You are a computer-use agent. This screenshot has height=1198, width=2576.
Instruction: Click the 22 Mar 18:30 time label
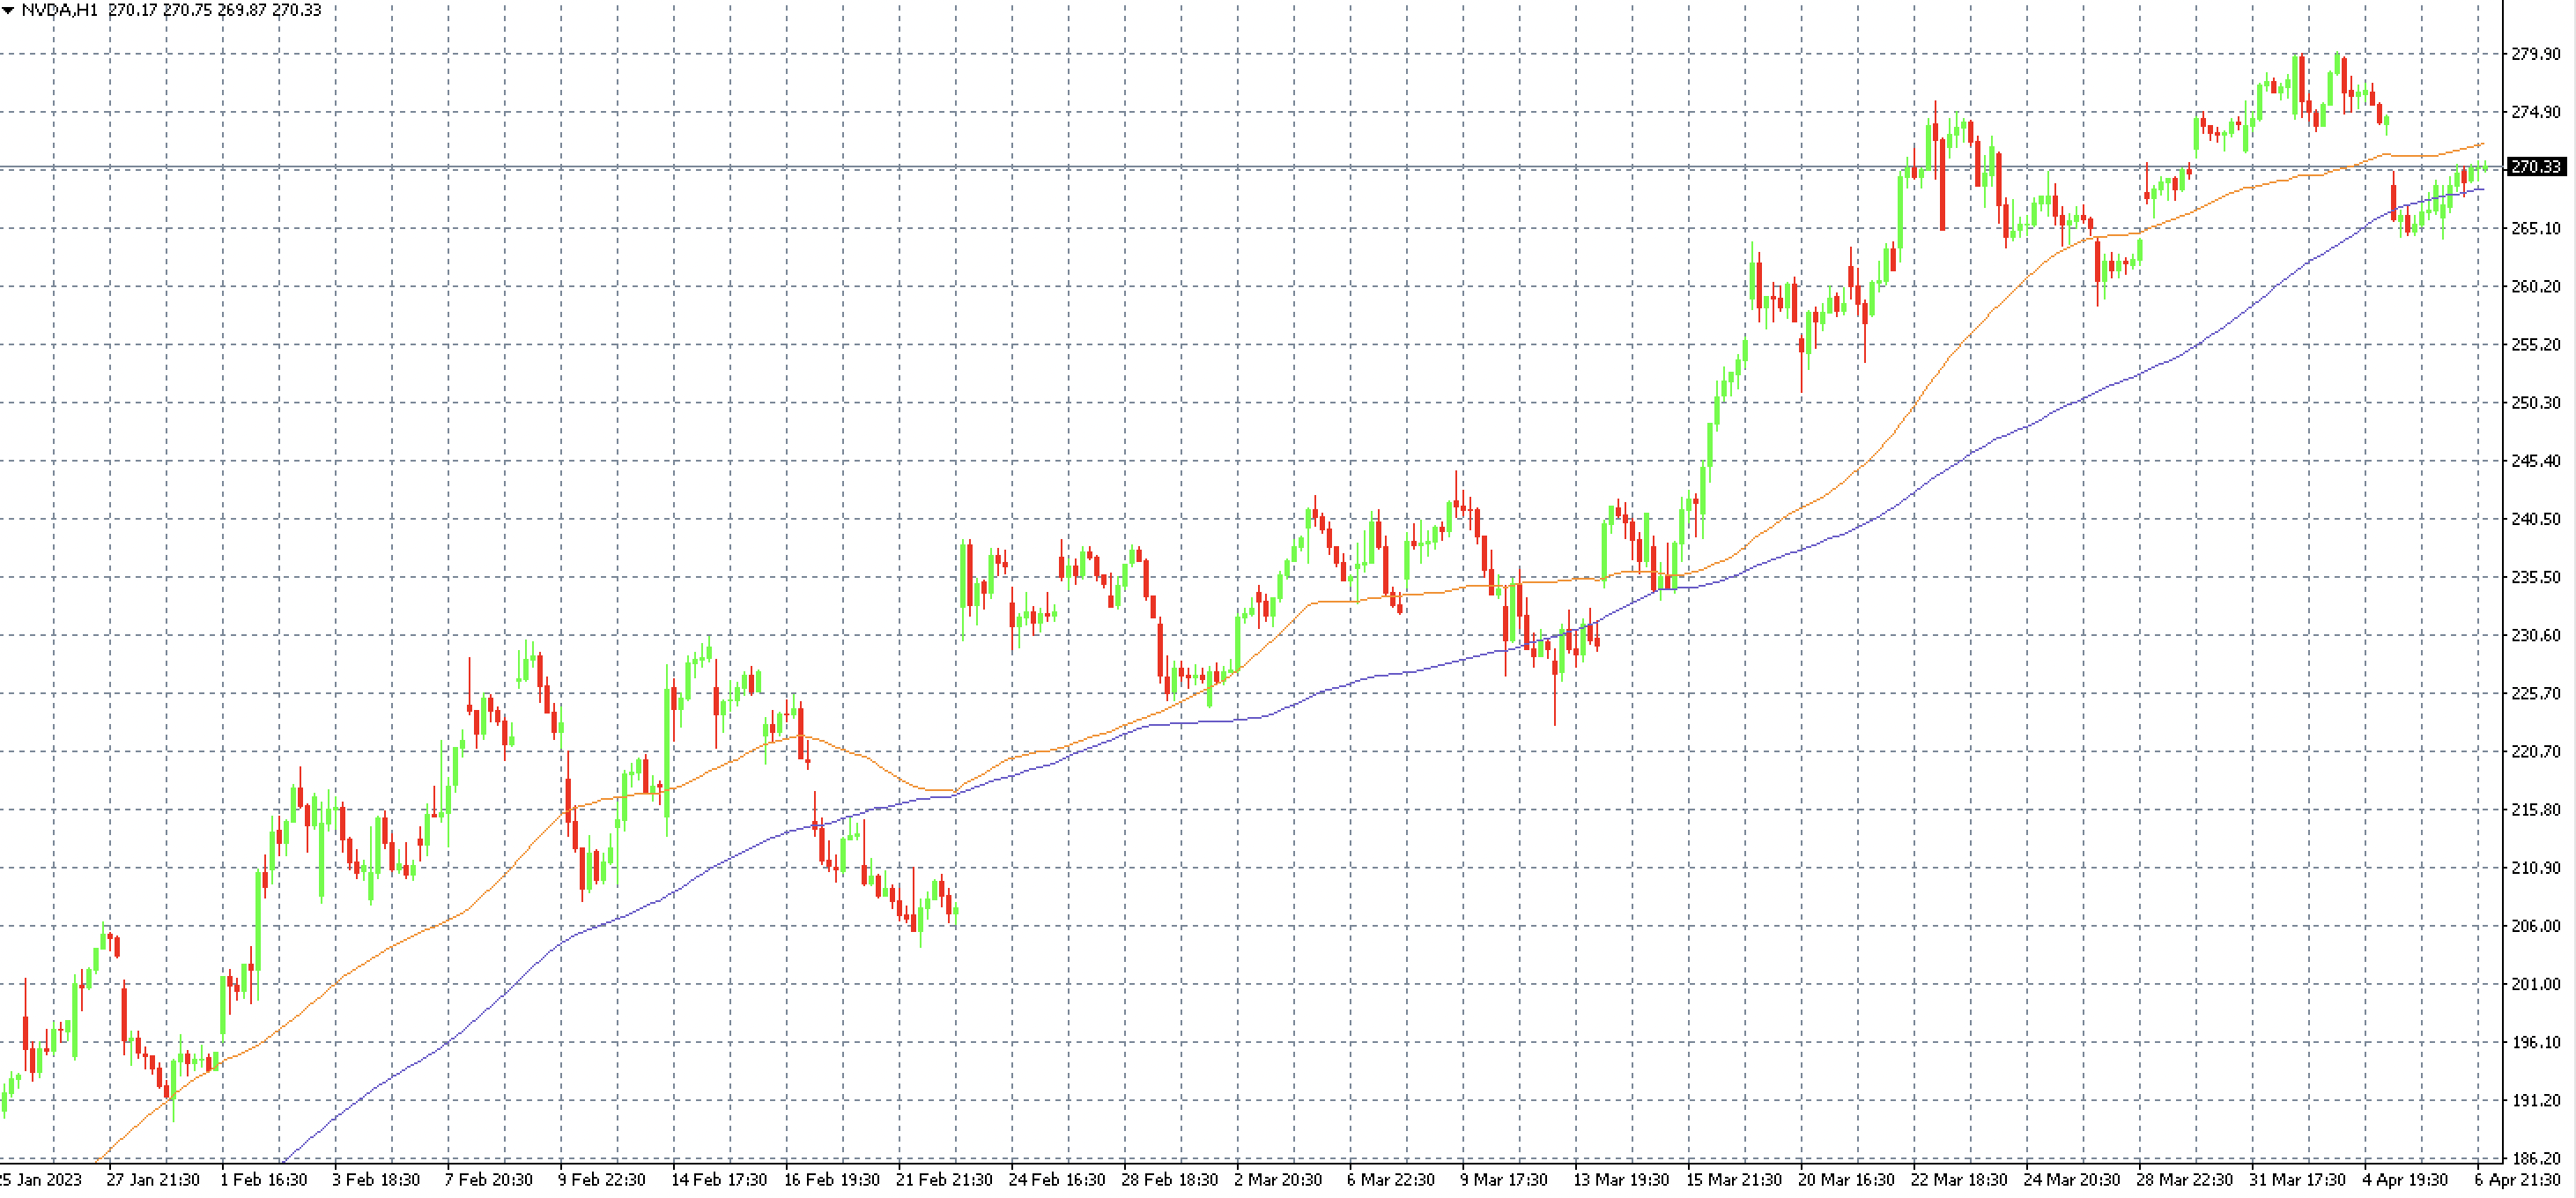[1959, 1180]
